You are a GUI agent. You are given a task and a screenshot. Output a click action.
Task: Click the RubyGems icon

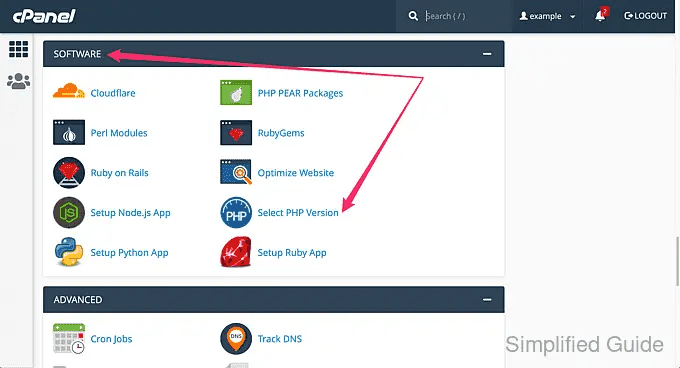236,133
